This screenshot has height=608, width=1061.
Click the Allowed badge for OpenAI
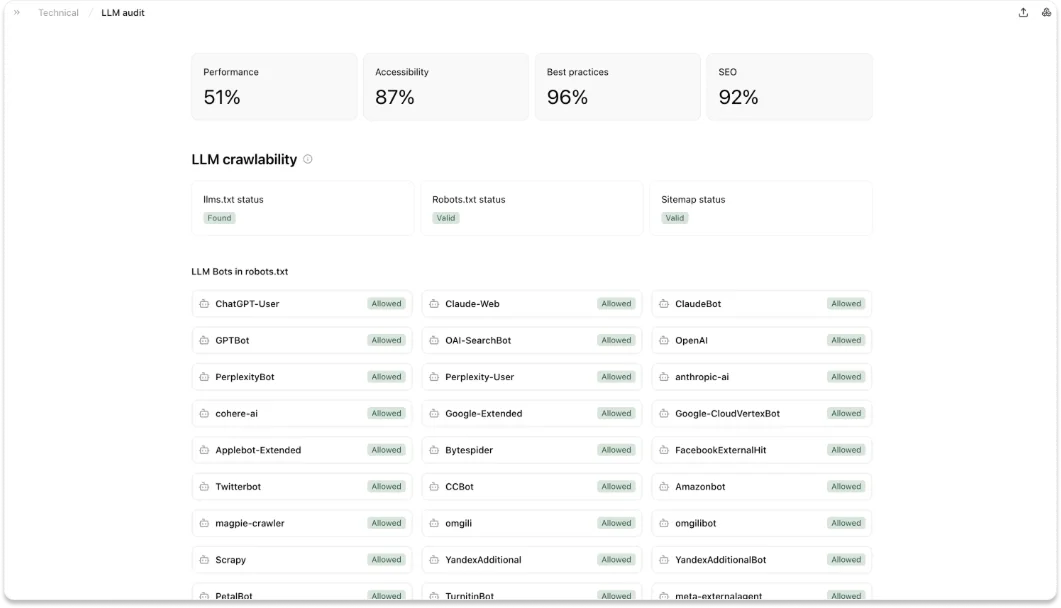pos(846,340)
